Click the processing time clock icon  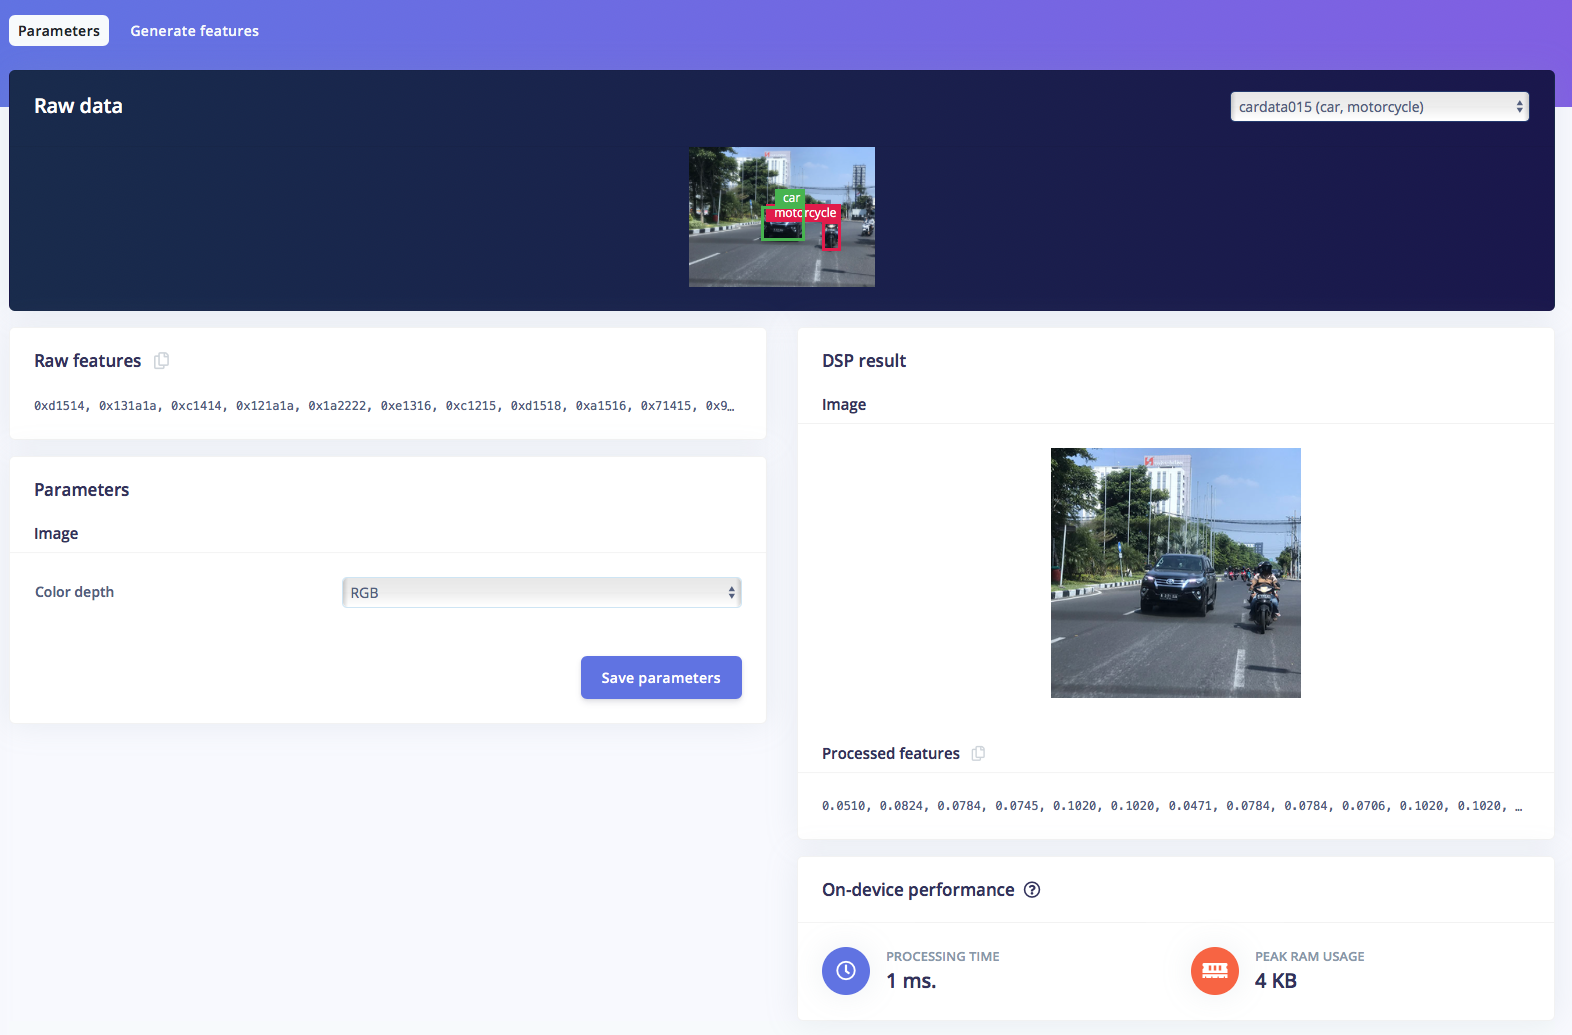846,971
